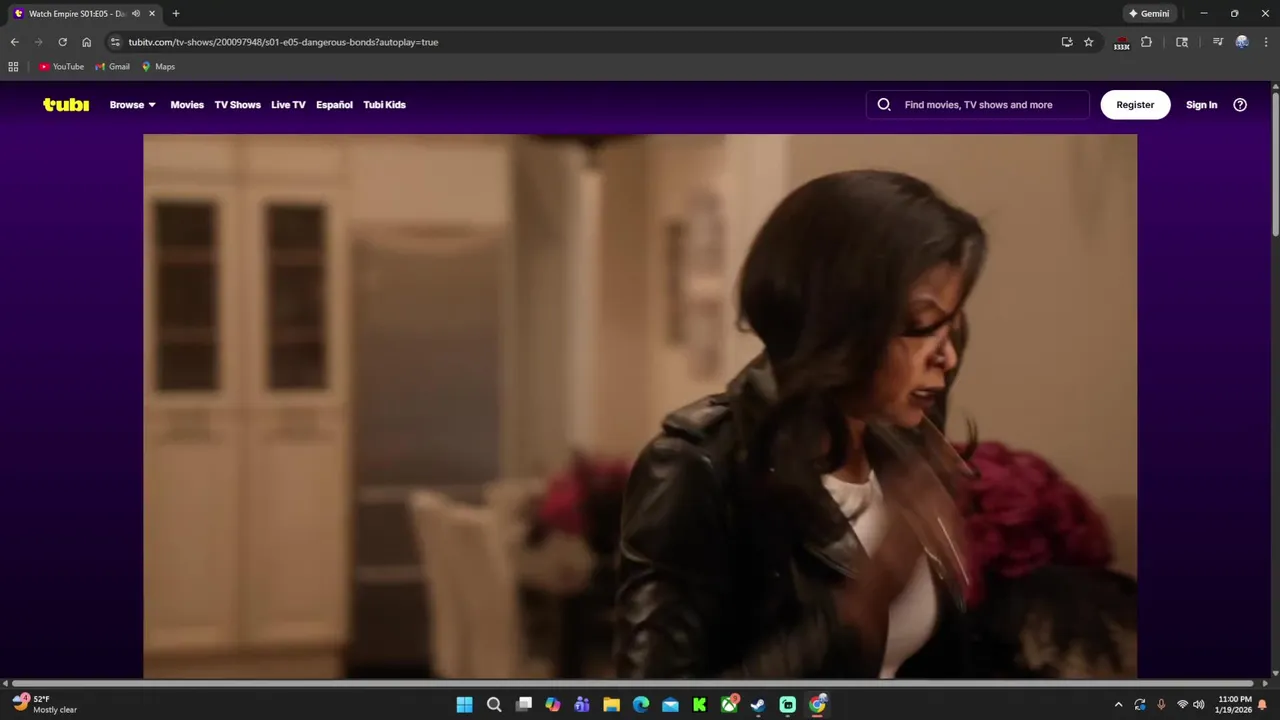Click the video player to pause playback

[x=640, y=406]
